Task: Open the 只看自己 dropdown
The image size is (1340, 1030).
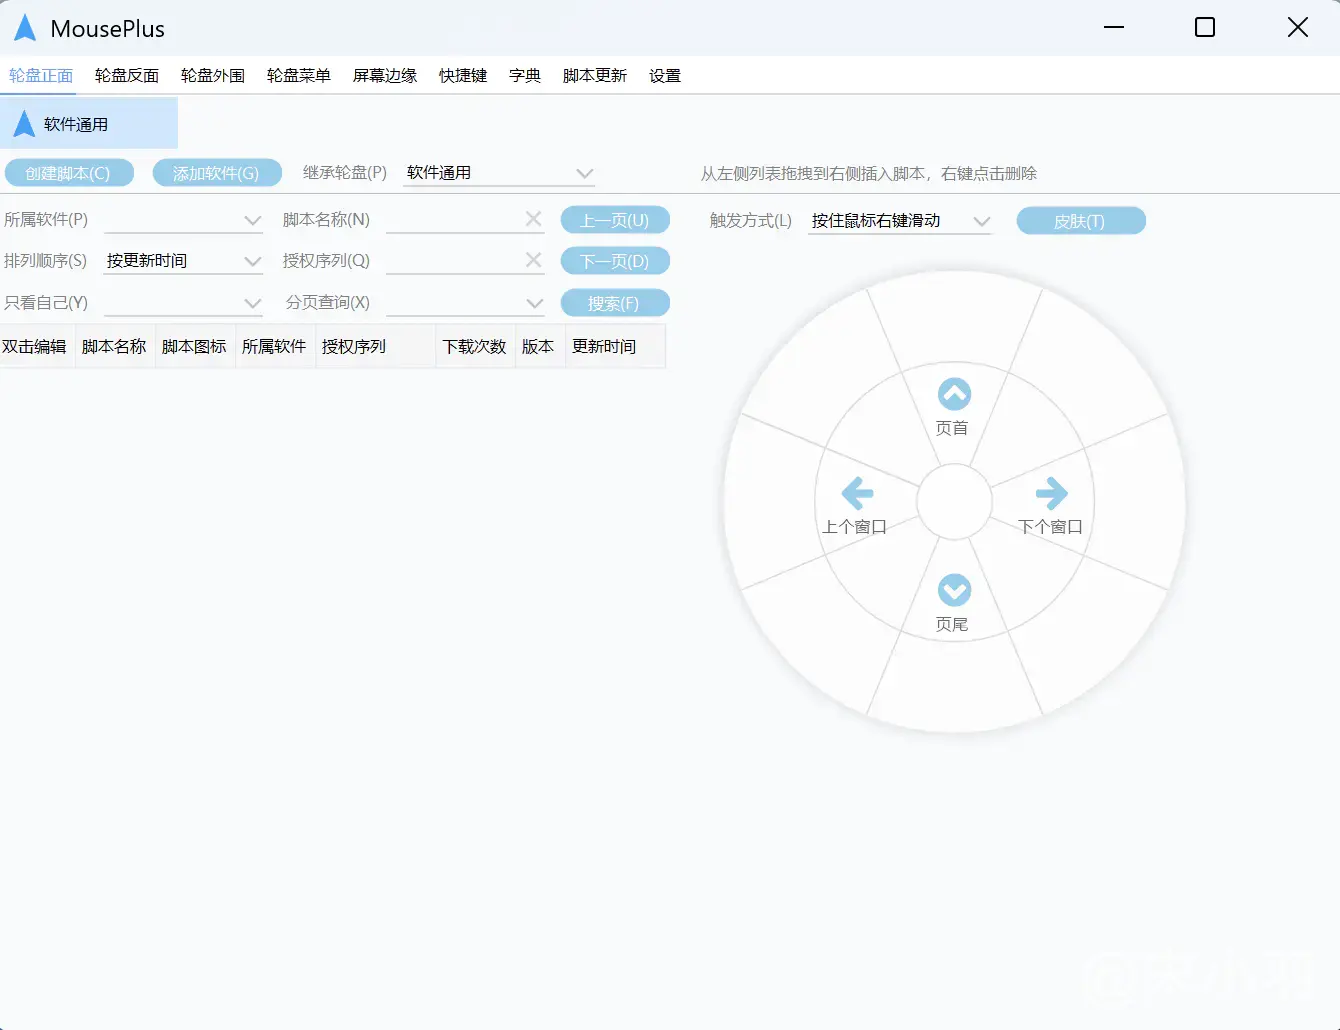Action: [252, 303]
